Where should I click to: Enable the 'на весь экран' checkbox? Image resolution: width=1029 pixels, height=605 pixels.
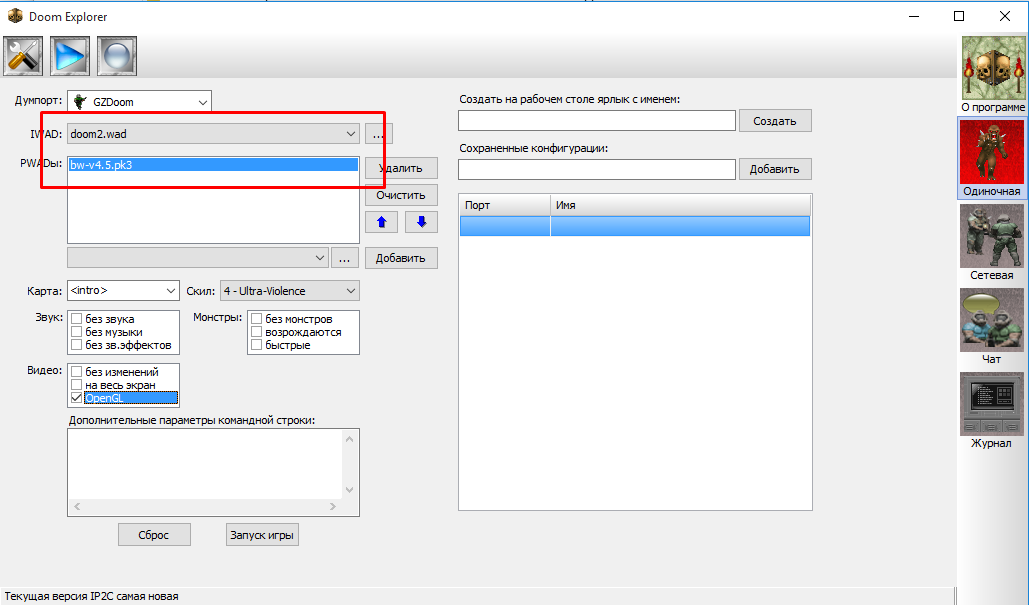[x=77, y=385]
